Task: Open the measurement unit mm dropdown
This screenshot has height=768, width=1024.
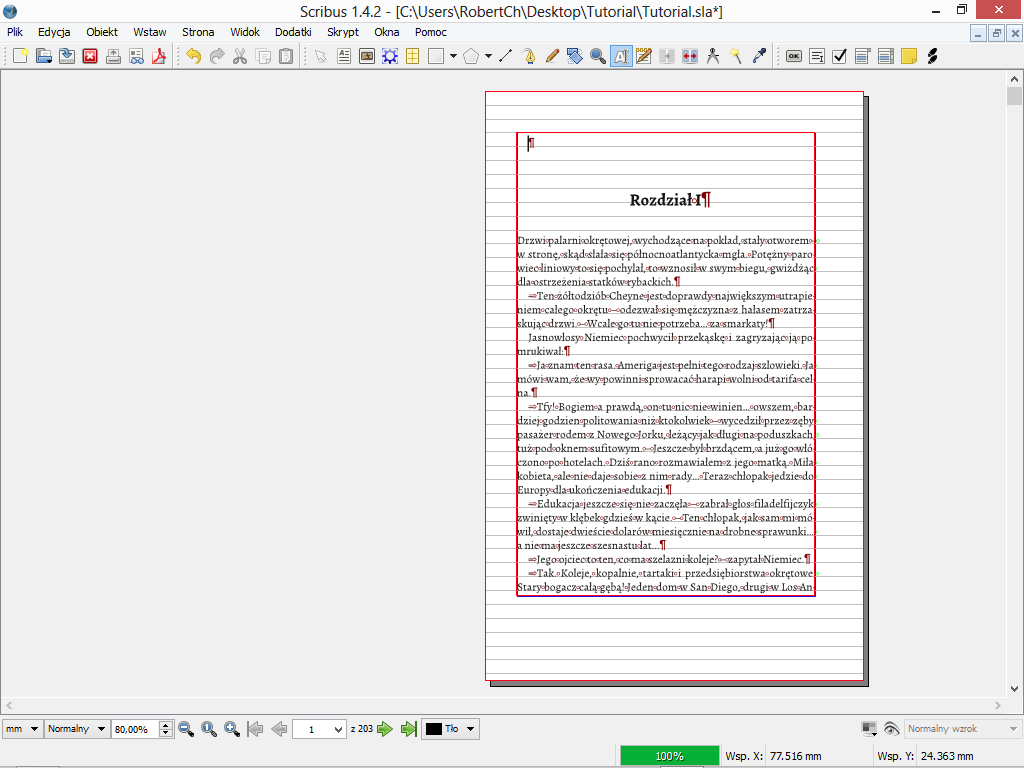Action: coord(22,729)
